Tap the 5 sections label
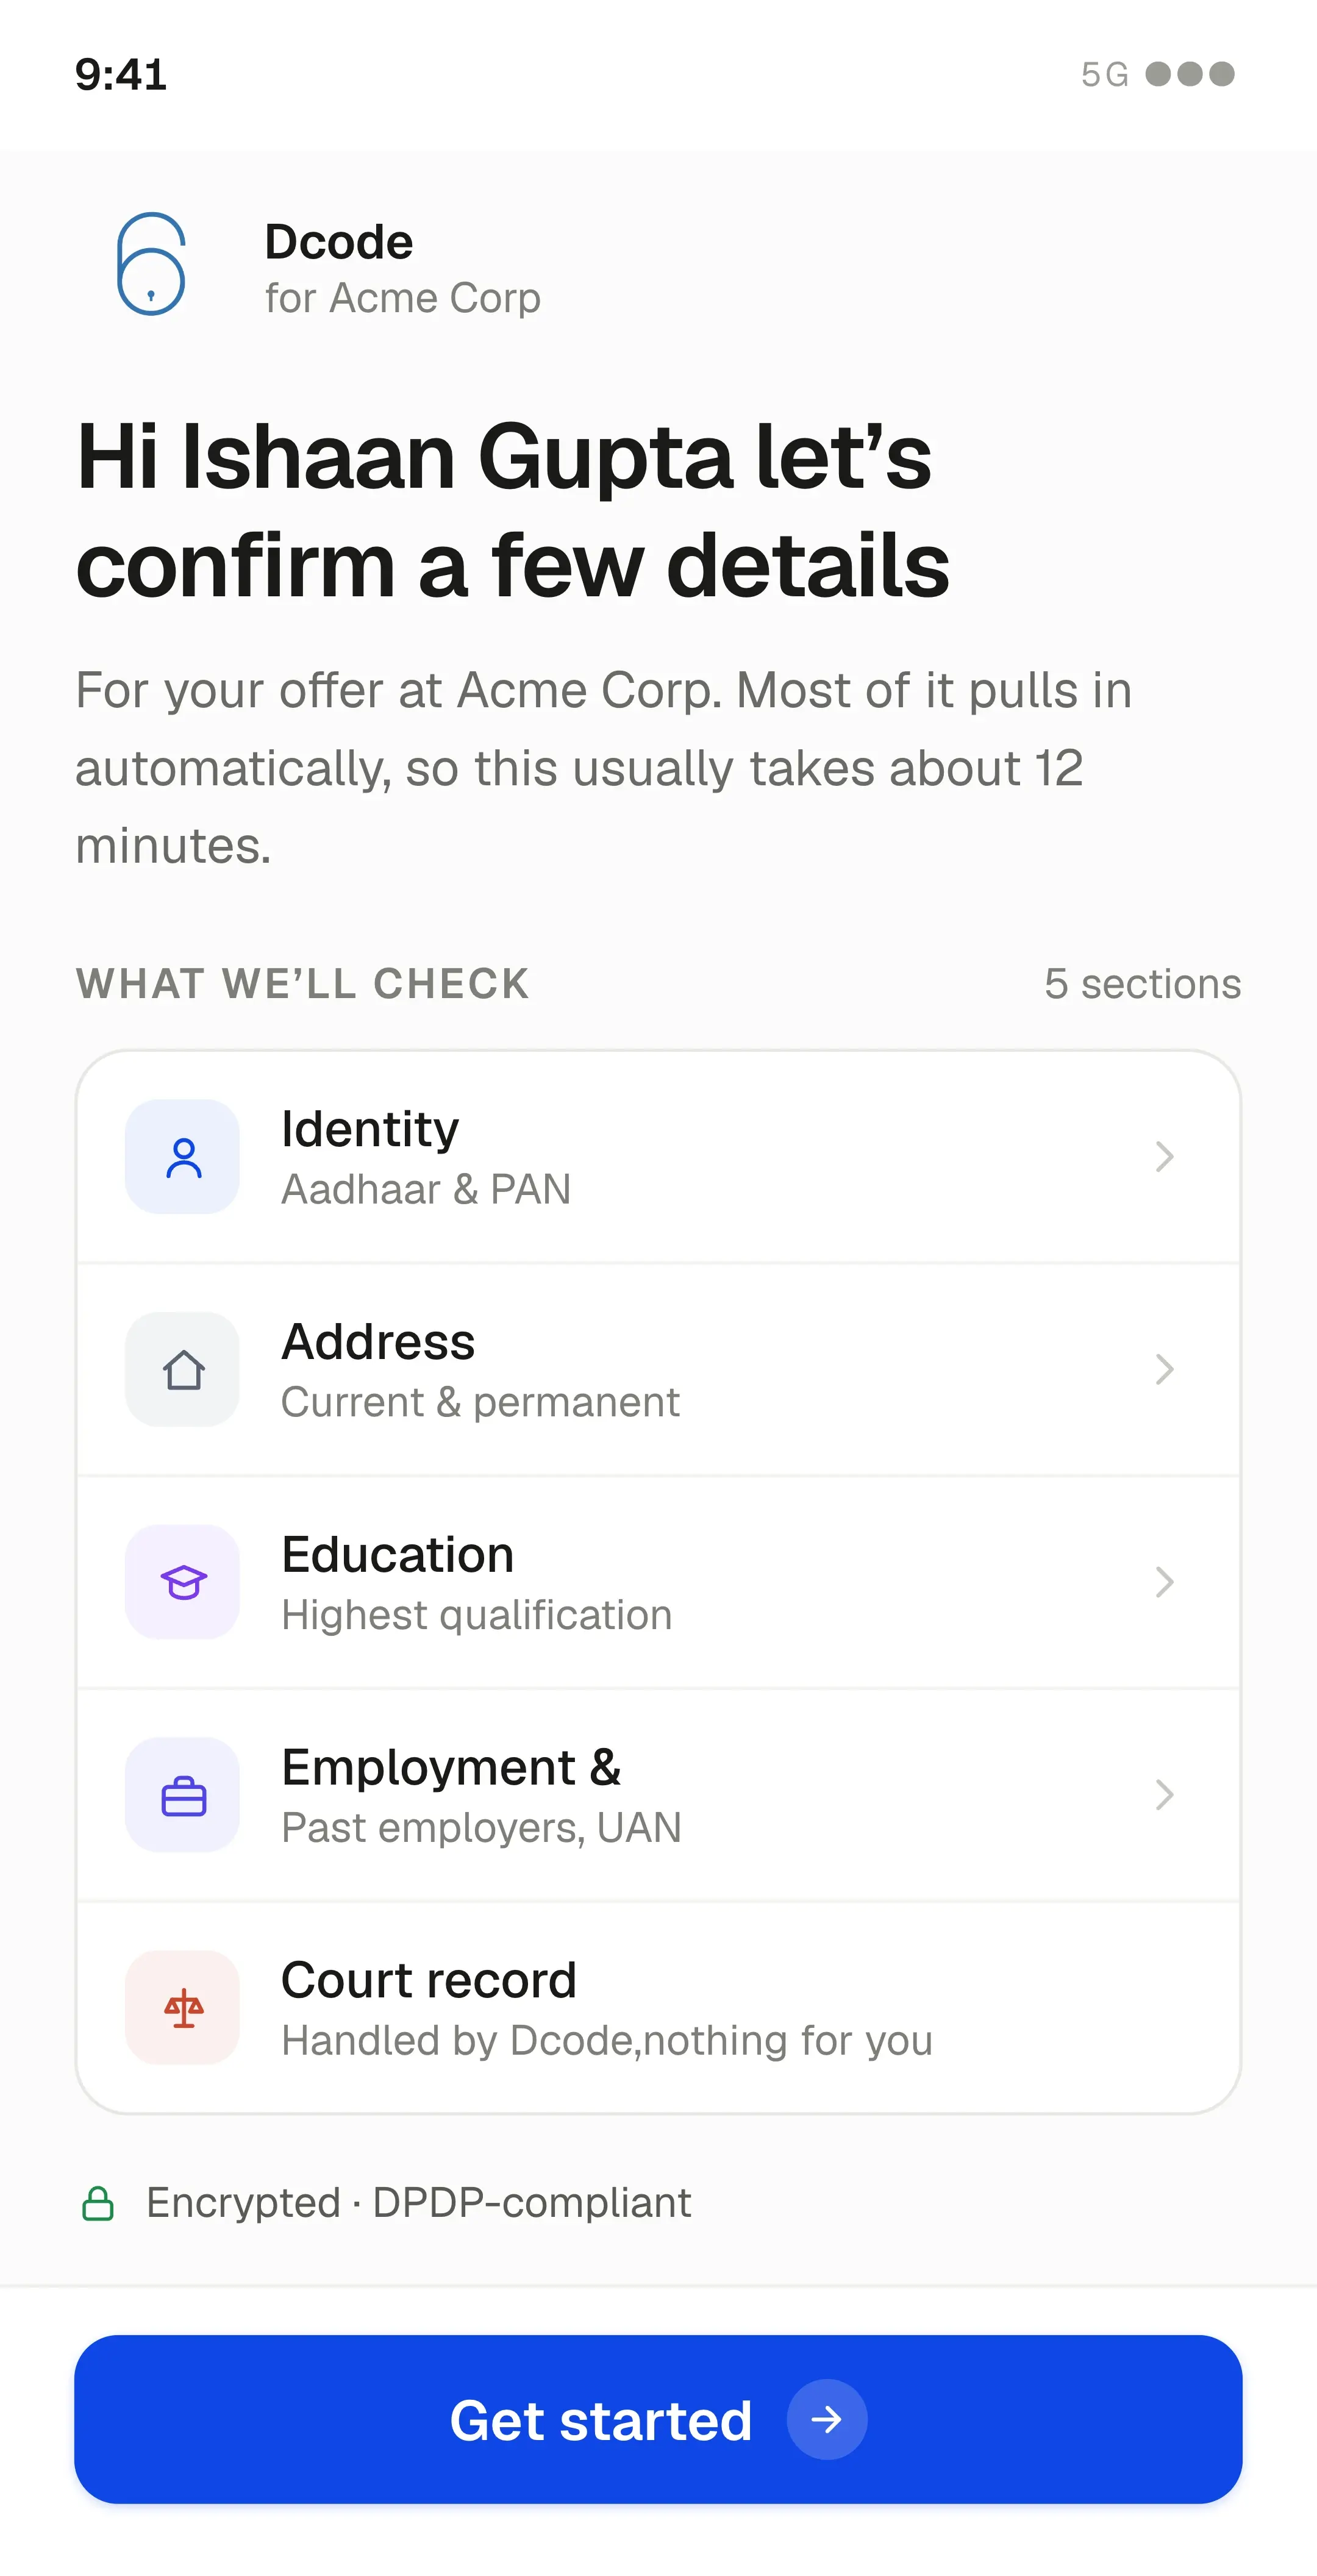 pos(1143,984)
